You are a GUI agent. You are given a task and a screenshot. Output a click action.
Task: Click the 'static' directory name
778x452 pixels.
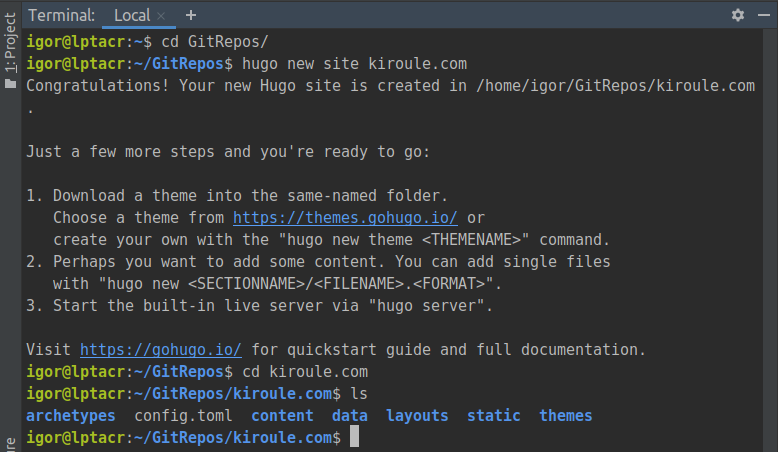point(494,416)
